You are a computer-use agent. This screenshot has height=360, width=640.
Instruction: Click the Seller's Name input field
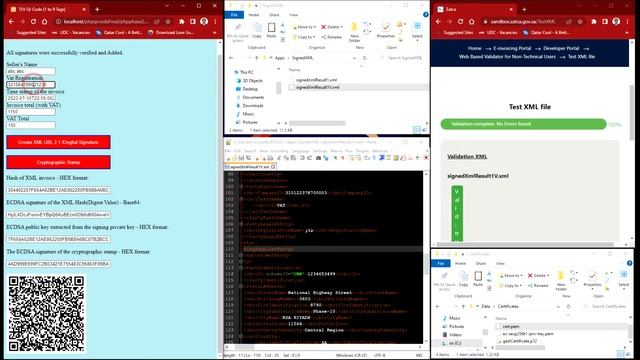point(31,71)
